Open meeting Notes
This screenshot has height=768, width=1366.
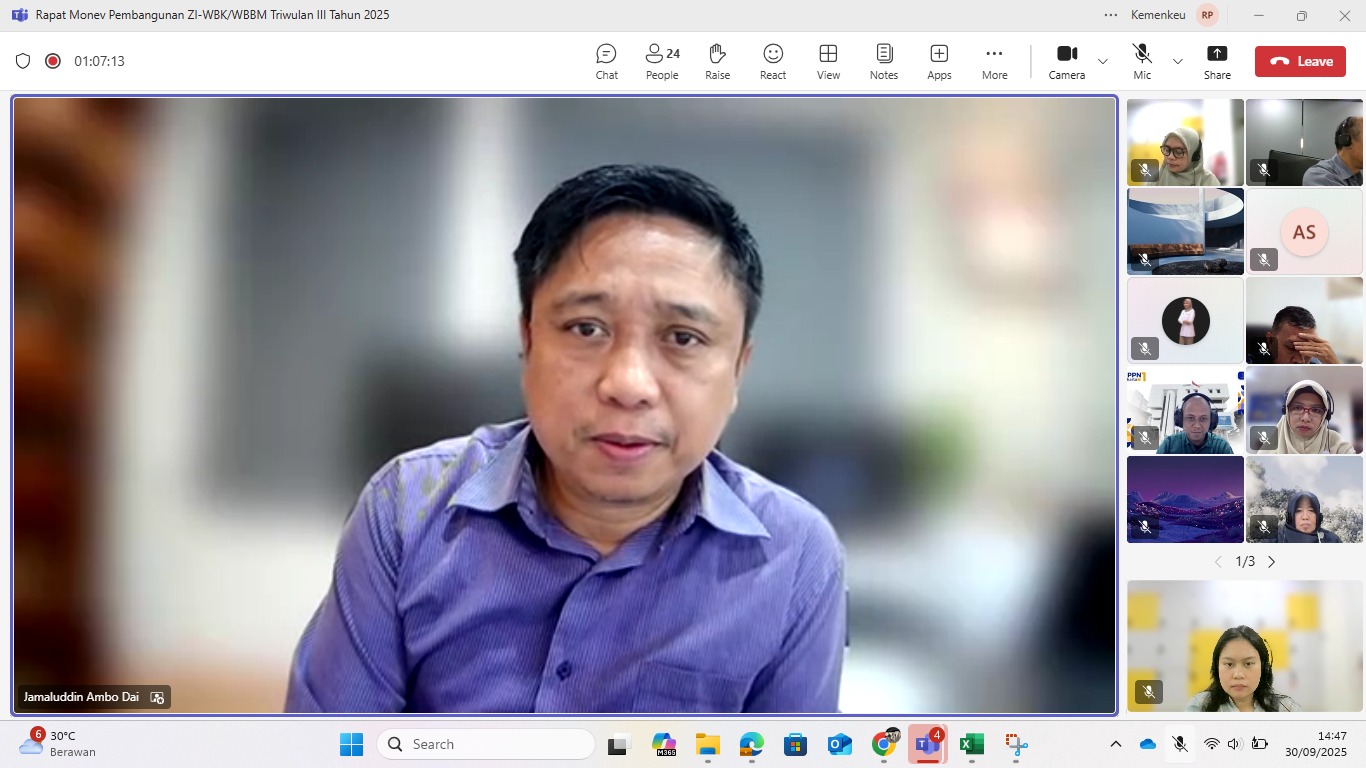(x=883, y=61)
